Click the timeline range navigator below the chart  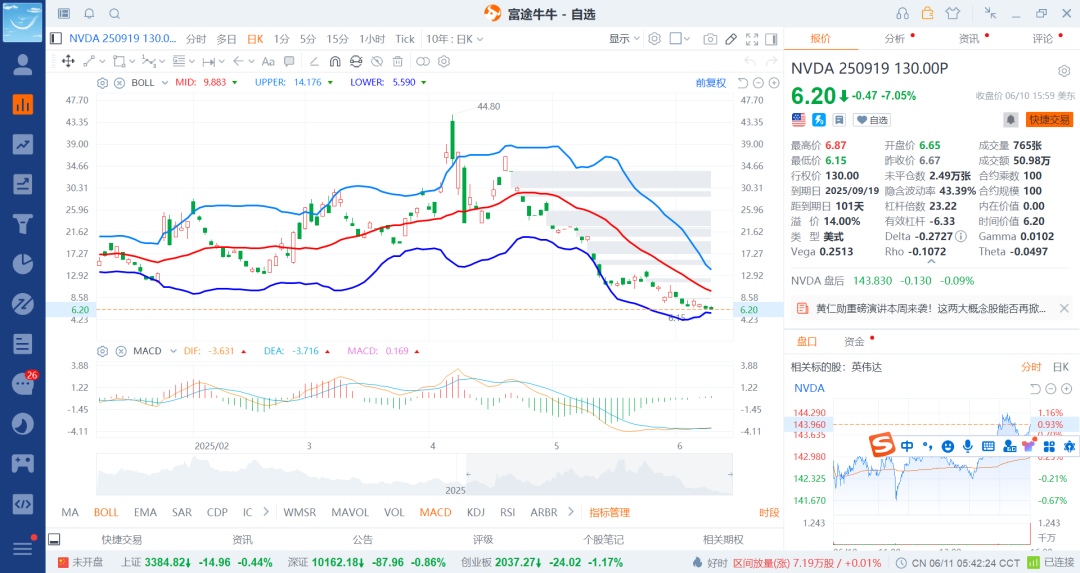coord(415,473)
